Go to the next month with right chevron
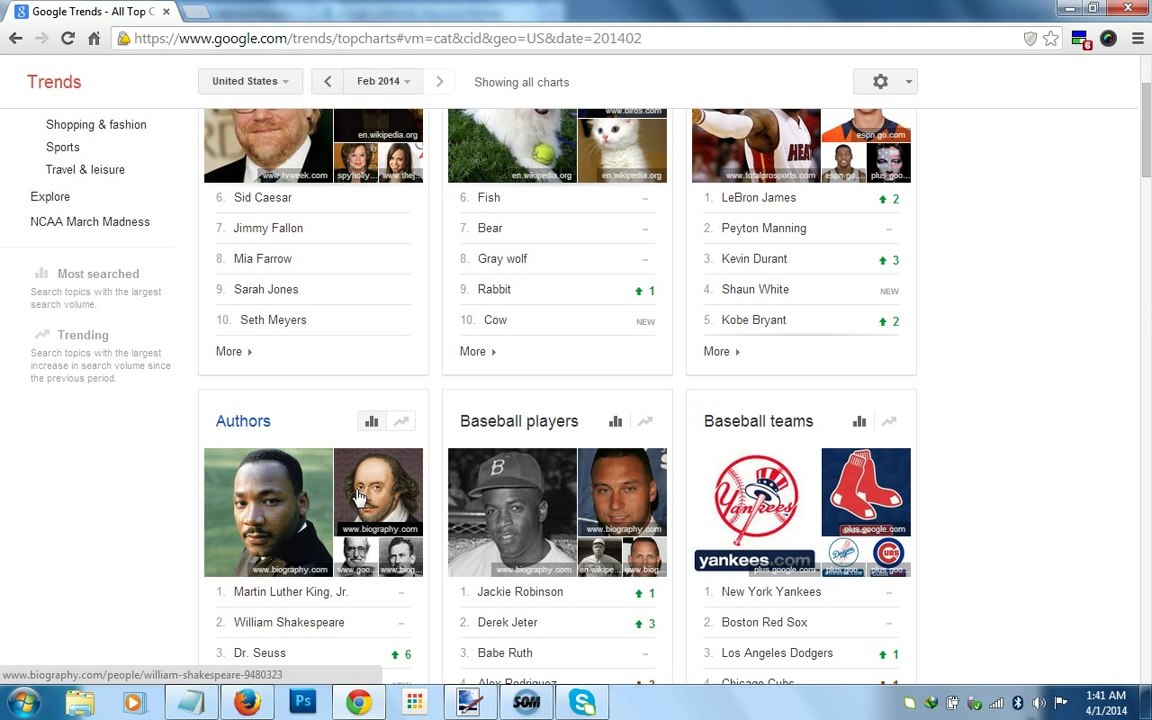The width and height of the screenshot is (1152, 720). pos(439,82)
